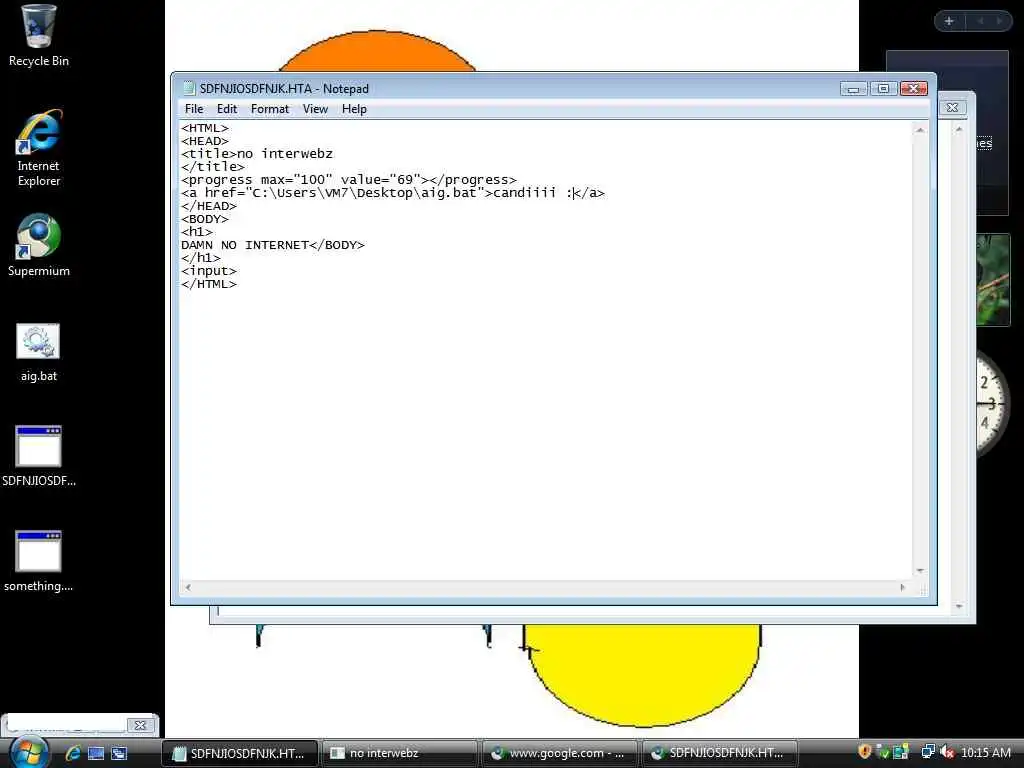This screenshot has height=768, width=1024.
Task: Select the aig.bat file icon
Action: pos(39,353)
